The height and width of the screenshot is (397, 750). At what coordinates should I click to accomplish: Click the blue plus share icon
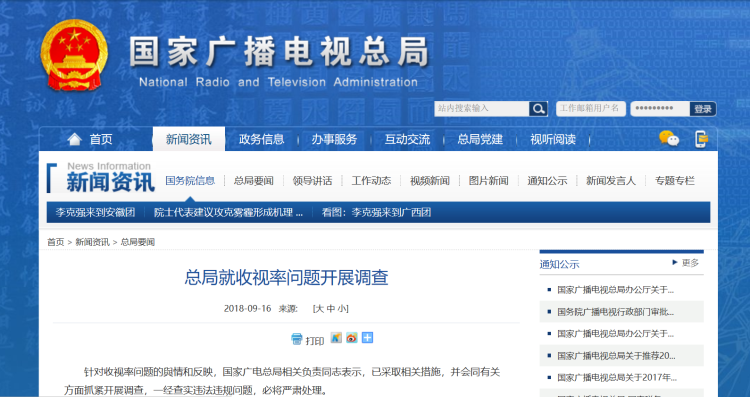pyautogui.click(x=367, y=338)
